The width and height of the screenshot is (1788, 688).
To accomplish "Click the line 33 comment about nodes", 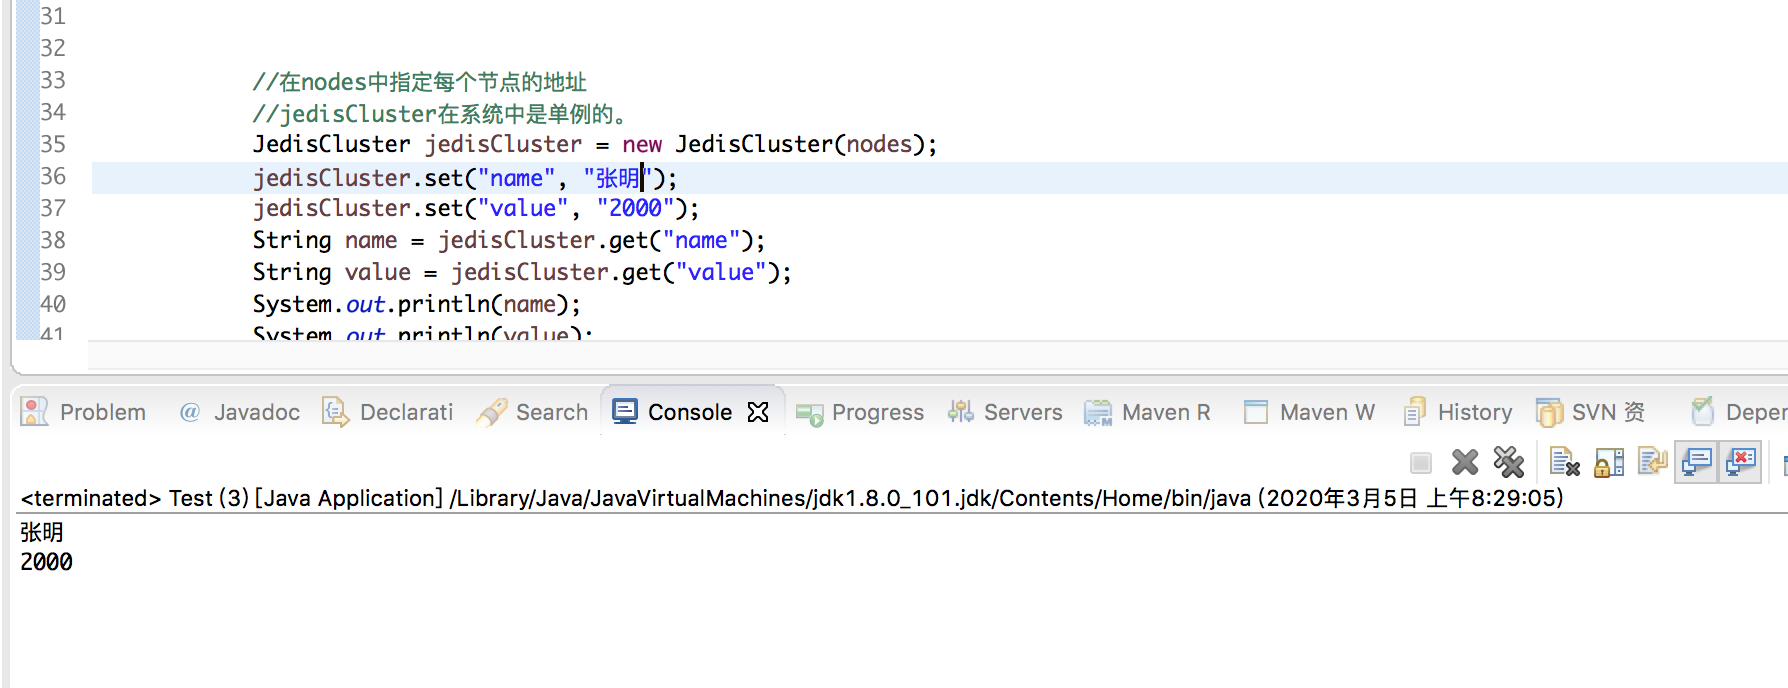I will pyautogui.click(x=419, y=82).
